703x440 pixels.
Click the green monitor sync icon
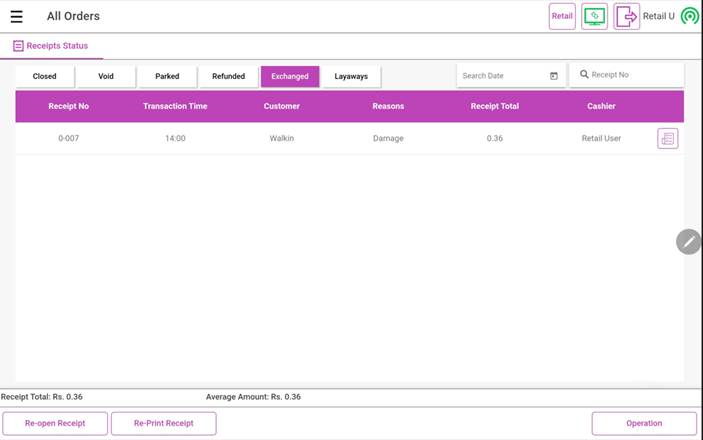point(594,16)
